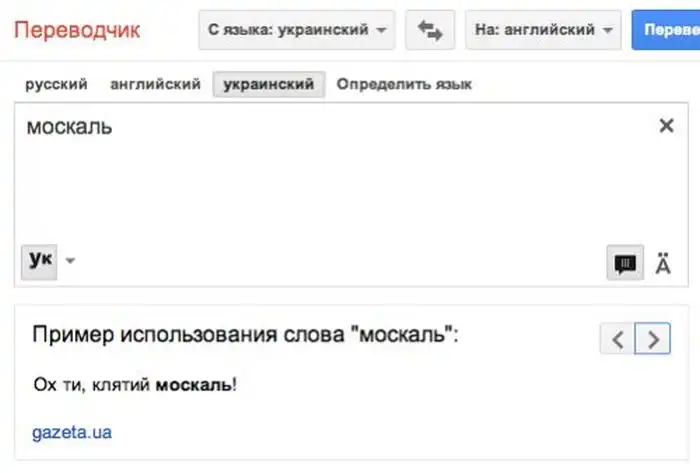Choose 'Определить язык' option
700x473 pixels.
click(404, 84)
